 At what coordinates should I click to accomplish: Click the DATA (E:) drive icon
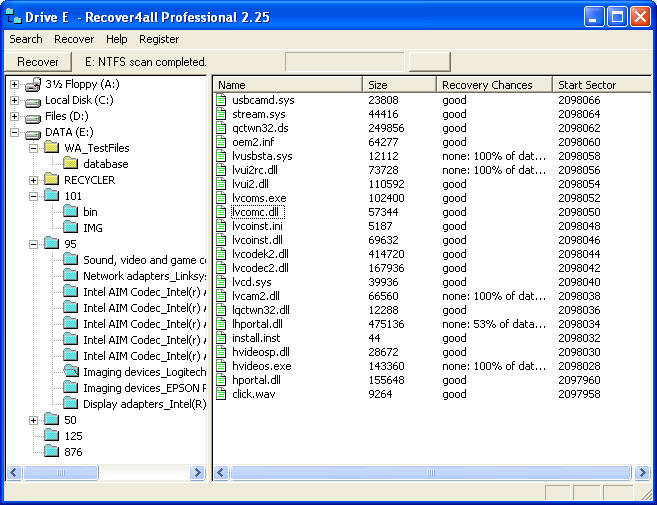click(33, 133)
